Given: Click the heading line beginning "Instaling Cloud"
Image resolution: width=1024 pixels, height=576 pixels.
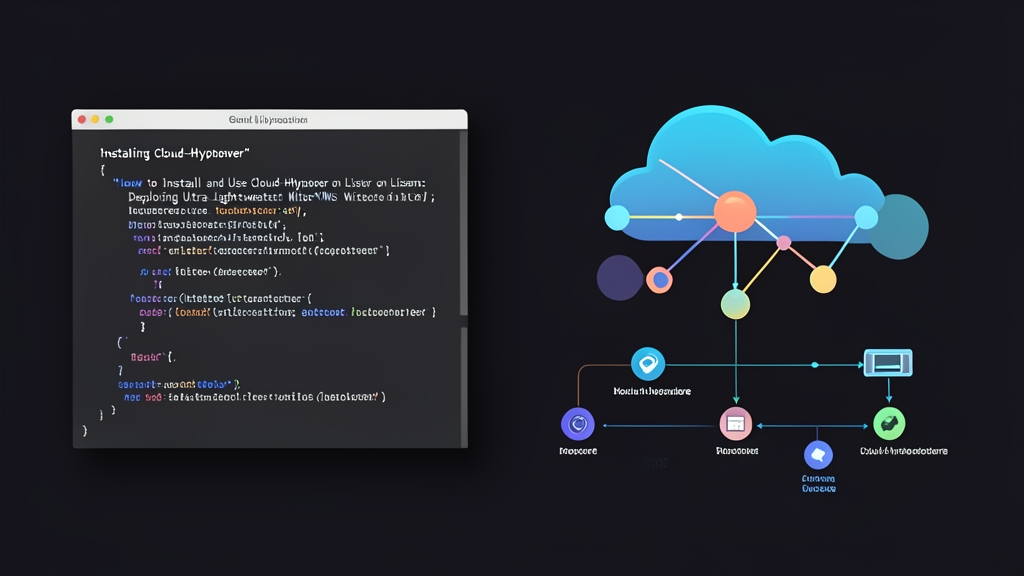Looking at the screenshot, I should pyautogui.click(x=174, y=153).
